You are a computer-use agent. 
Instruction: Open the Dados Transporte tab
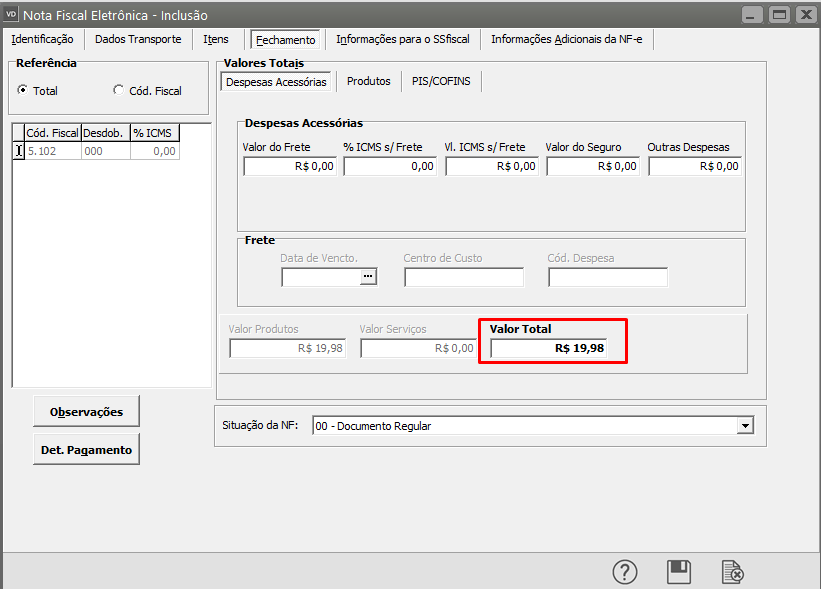(x=138, y=39)
